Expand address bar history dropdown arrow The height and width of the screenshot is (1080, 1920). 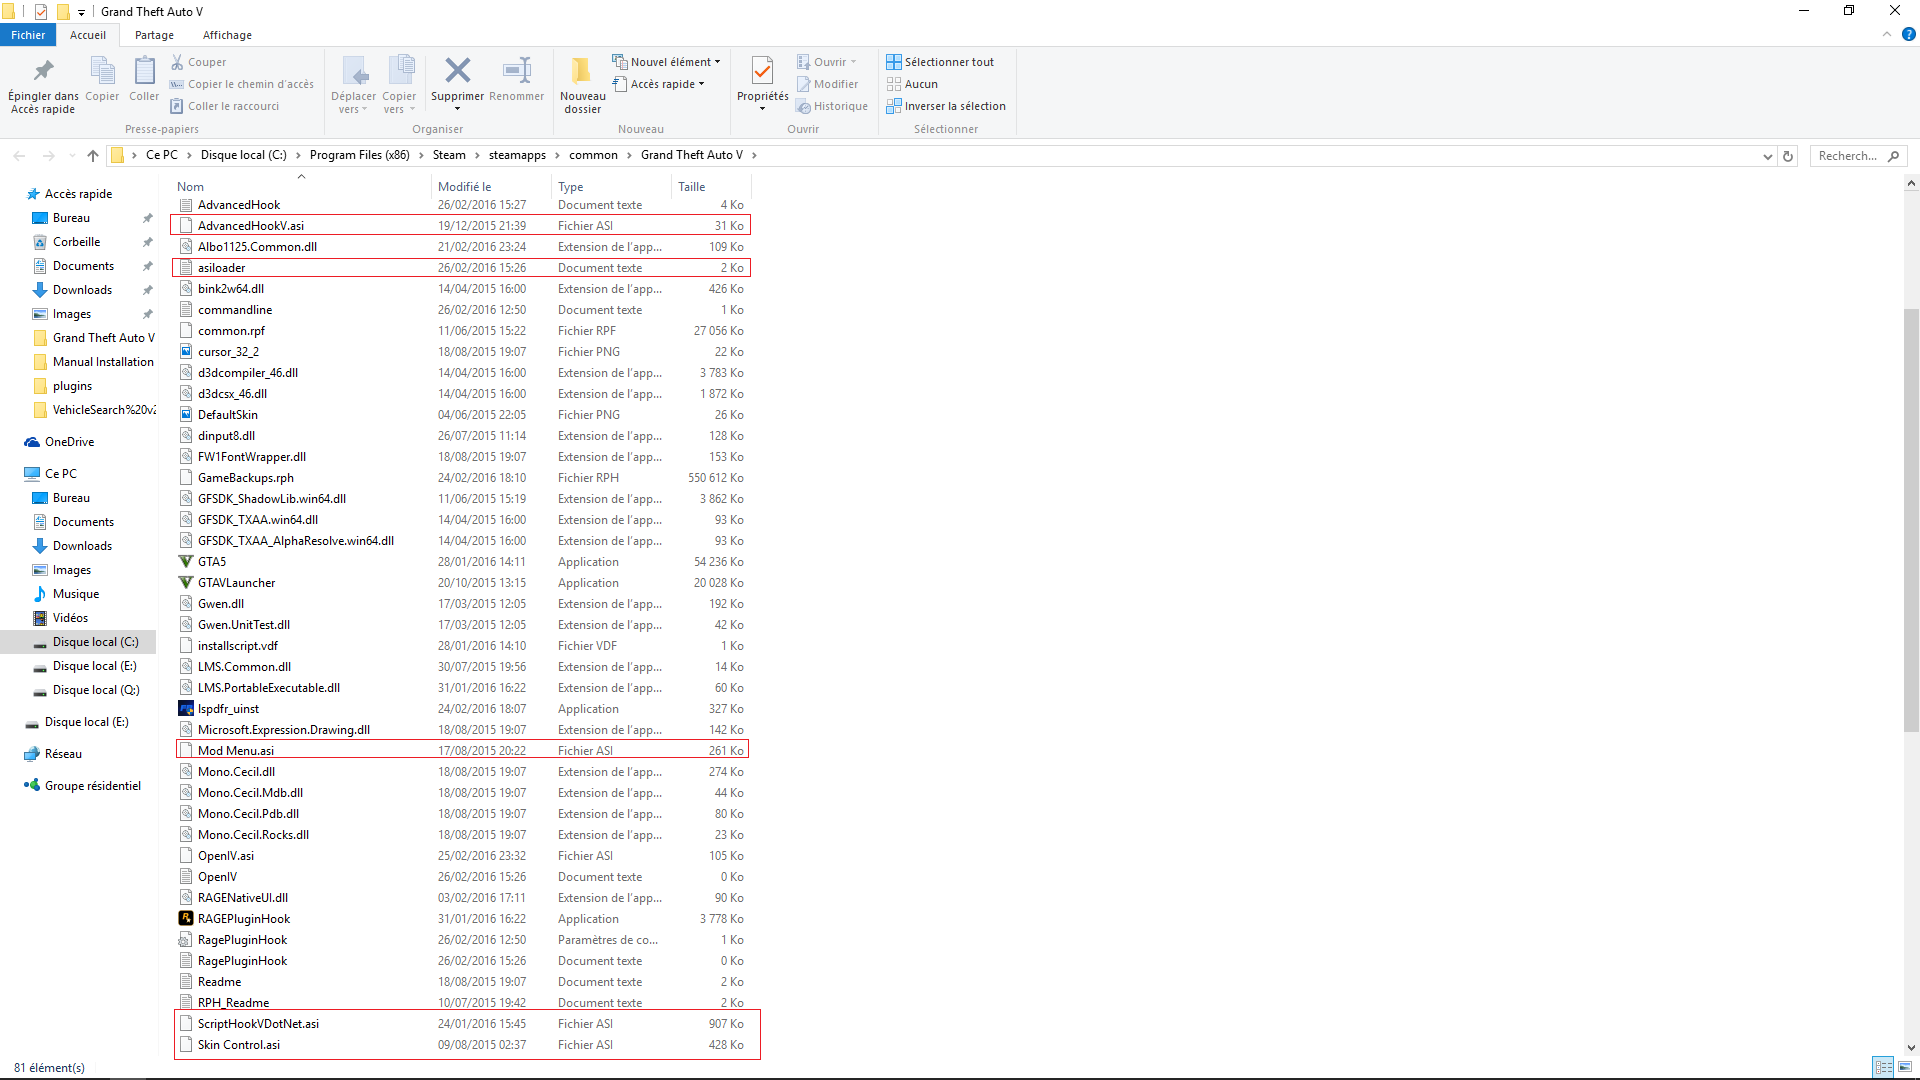[1767, 156]
